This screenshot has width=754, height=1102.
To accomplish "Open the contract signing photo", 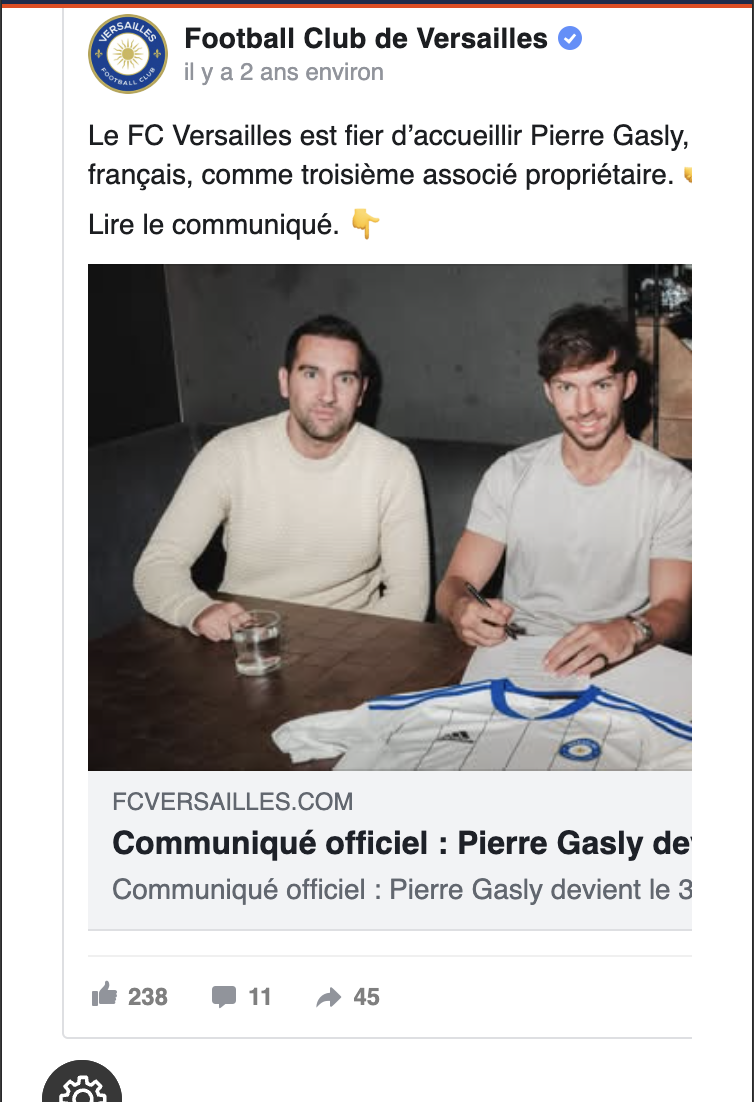I will click(x=390, y=516).
